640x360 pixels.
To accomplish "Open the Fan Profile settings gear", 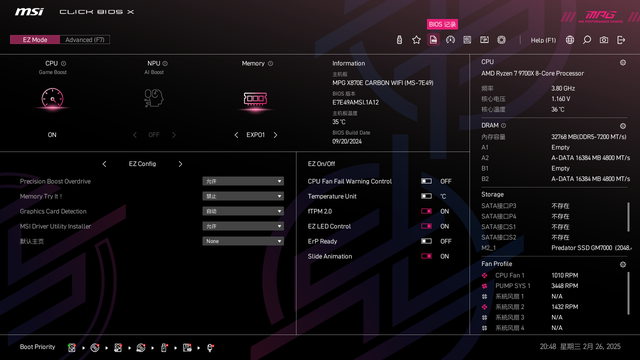I will (623, 264).
